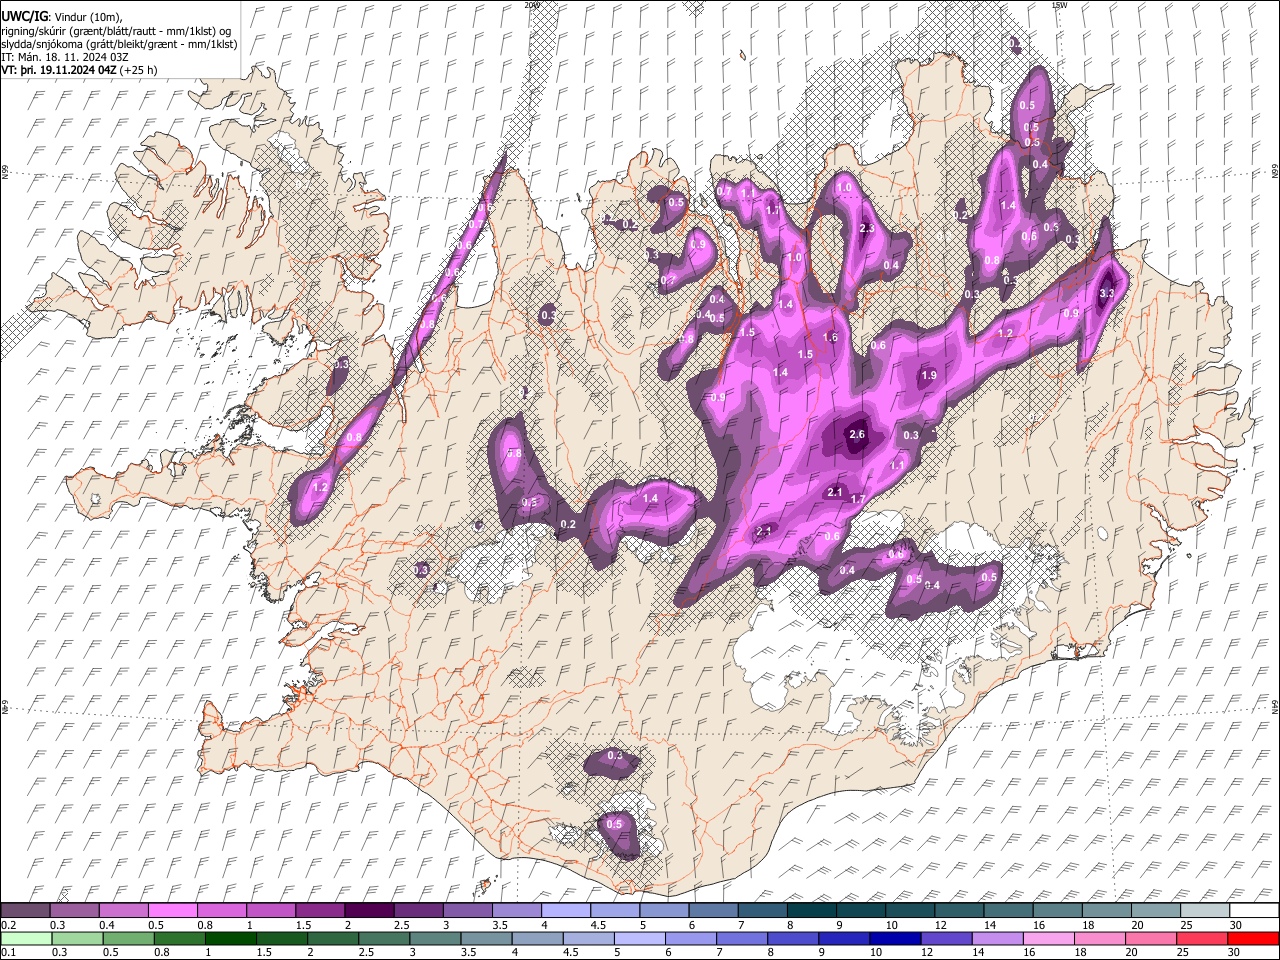Click the 0.1 label on the rain scale

[x=8, y=952]
